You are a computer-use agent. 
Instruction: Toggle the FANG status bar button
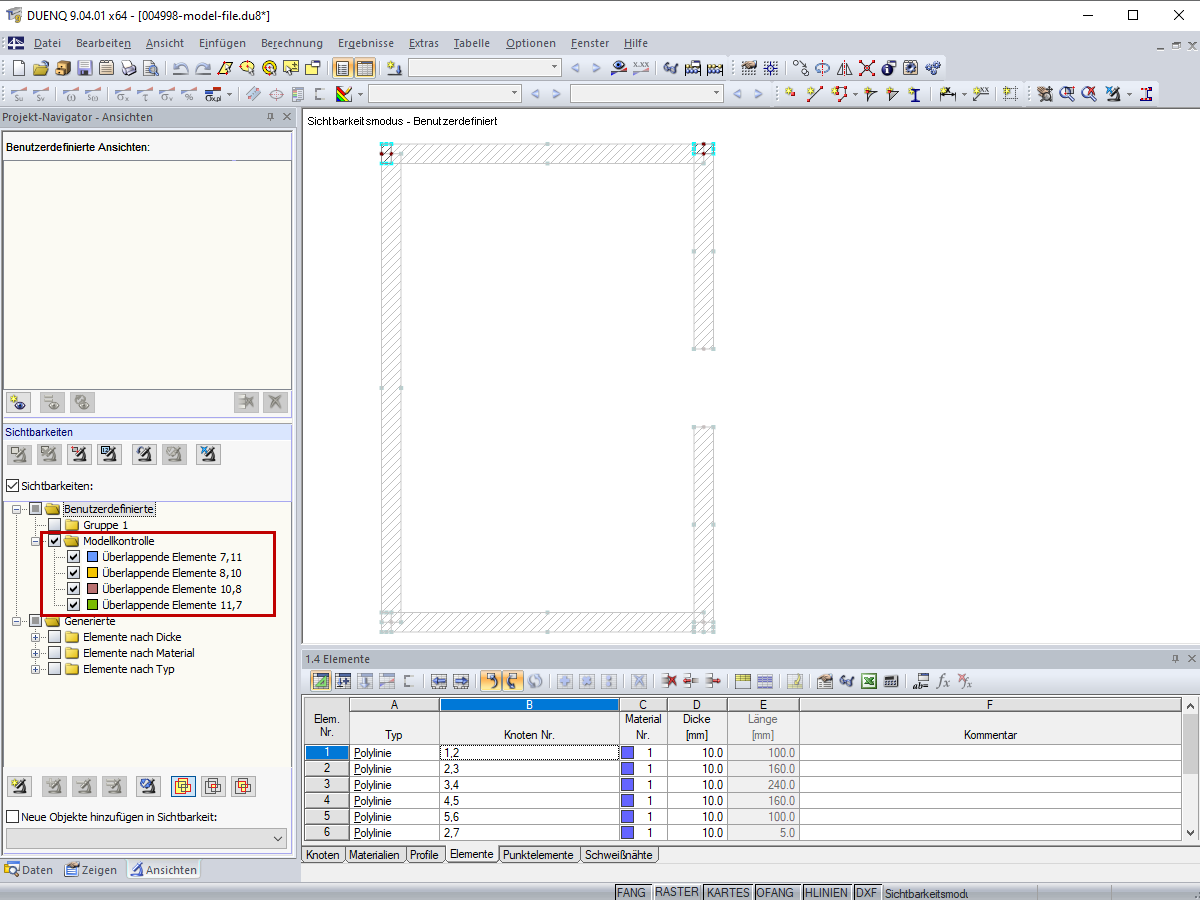click(631, 892)
